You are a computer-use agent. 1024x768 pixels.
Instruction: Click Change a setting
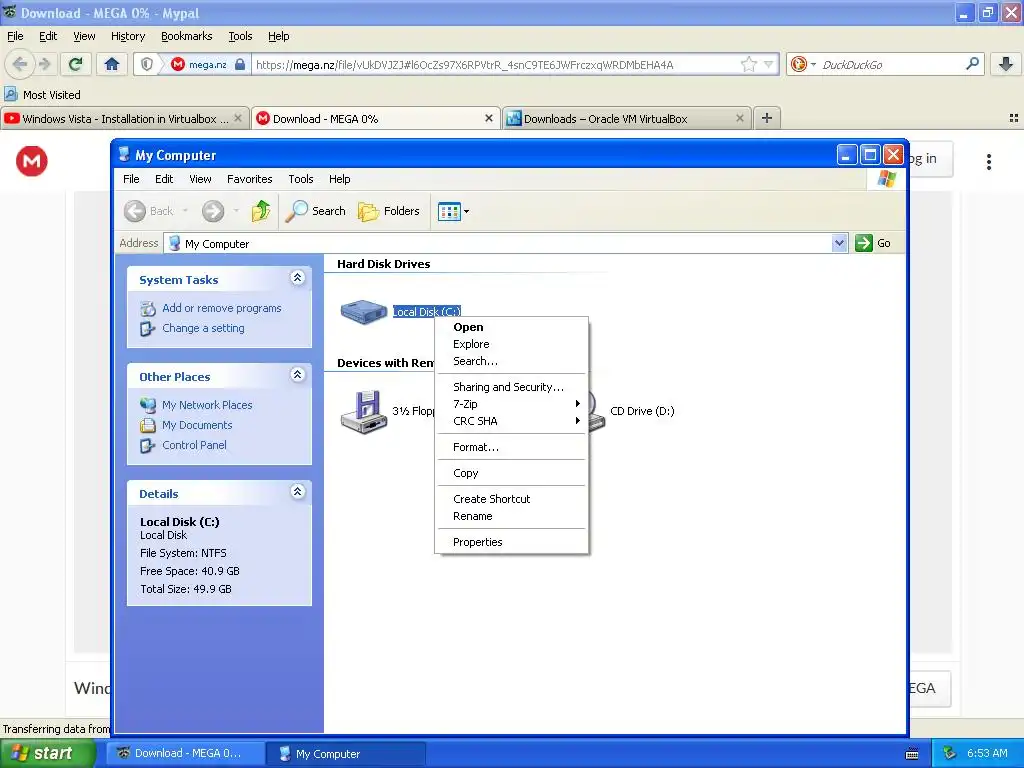[x=203, y=328]
